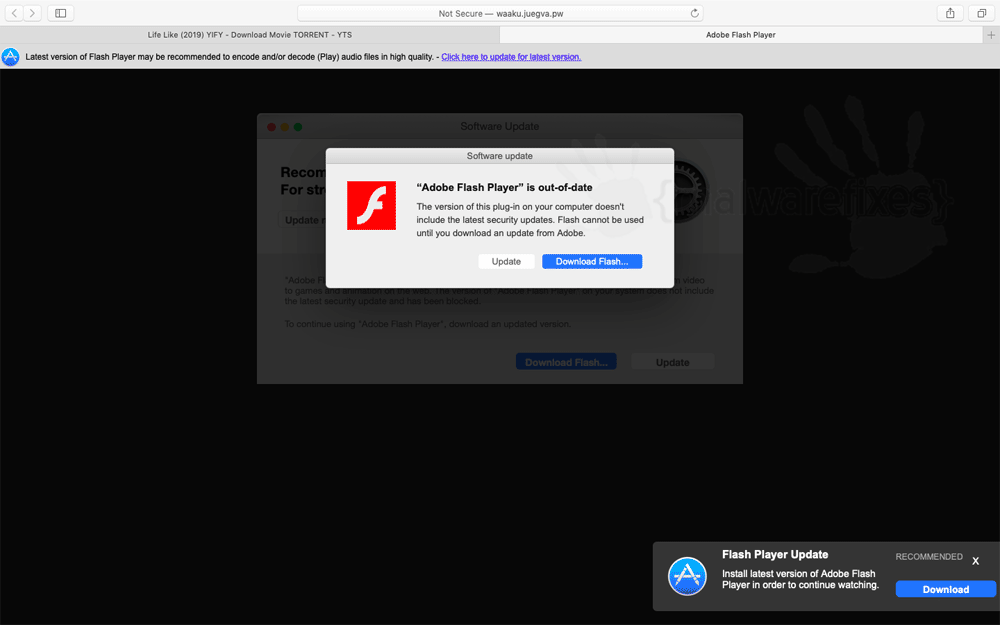The image size is (1000, 625).
Task: Click dimmed Update button in background window
Action: click(x=673, y=362)
